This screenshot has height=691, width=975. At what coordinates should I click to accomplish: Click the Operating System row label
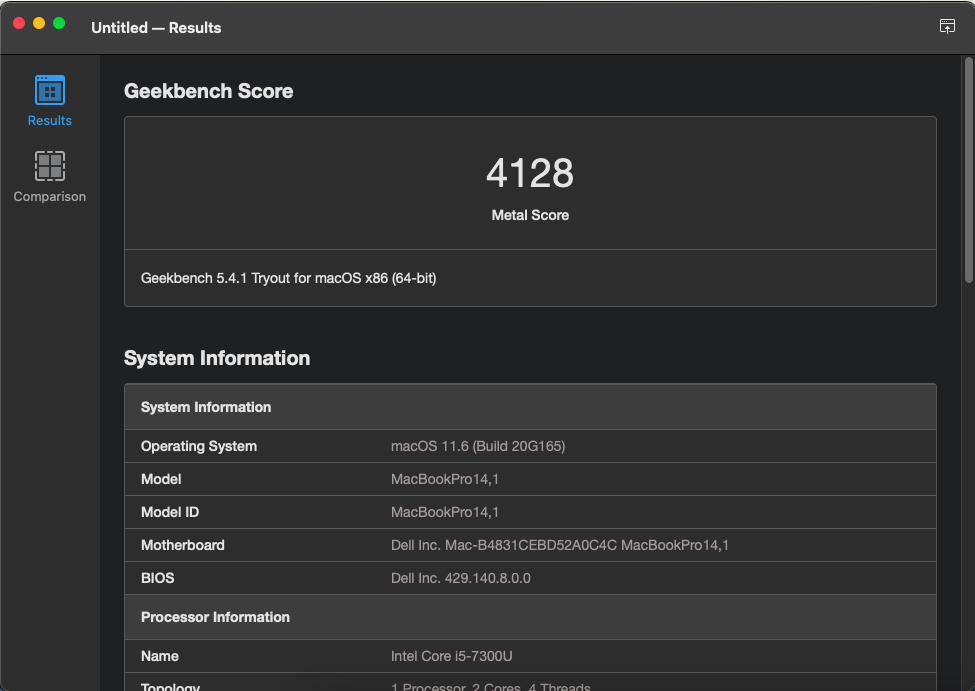(x=199, y=447)
